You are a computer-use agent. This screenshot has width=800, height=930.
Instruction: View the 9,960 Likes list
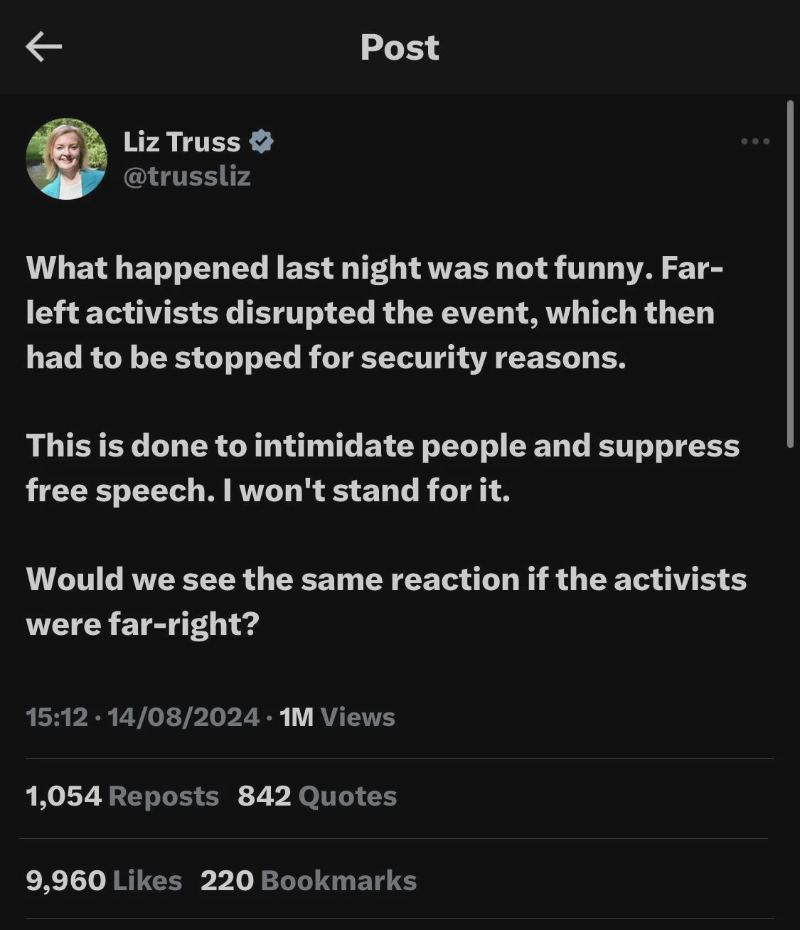[x=104, y=880]
